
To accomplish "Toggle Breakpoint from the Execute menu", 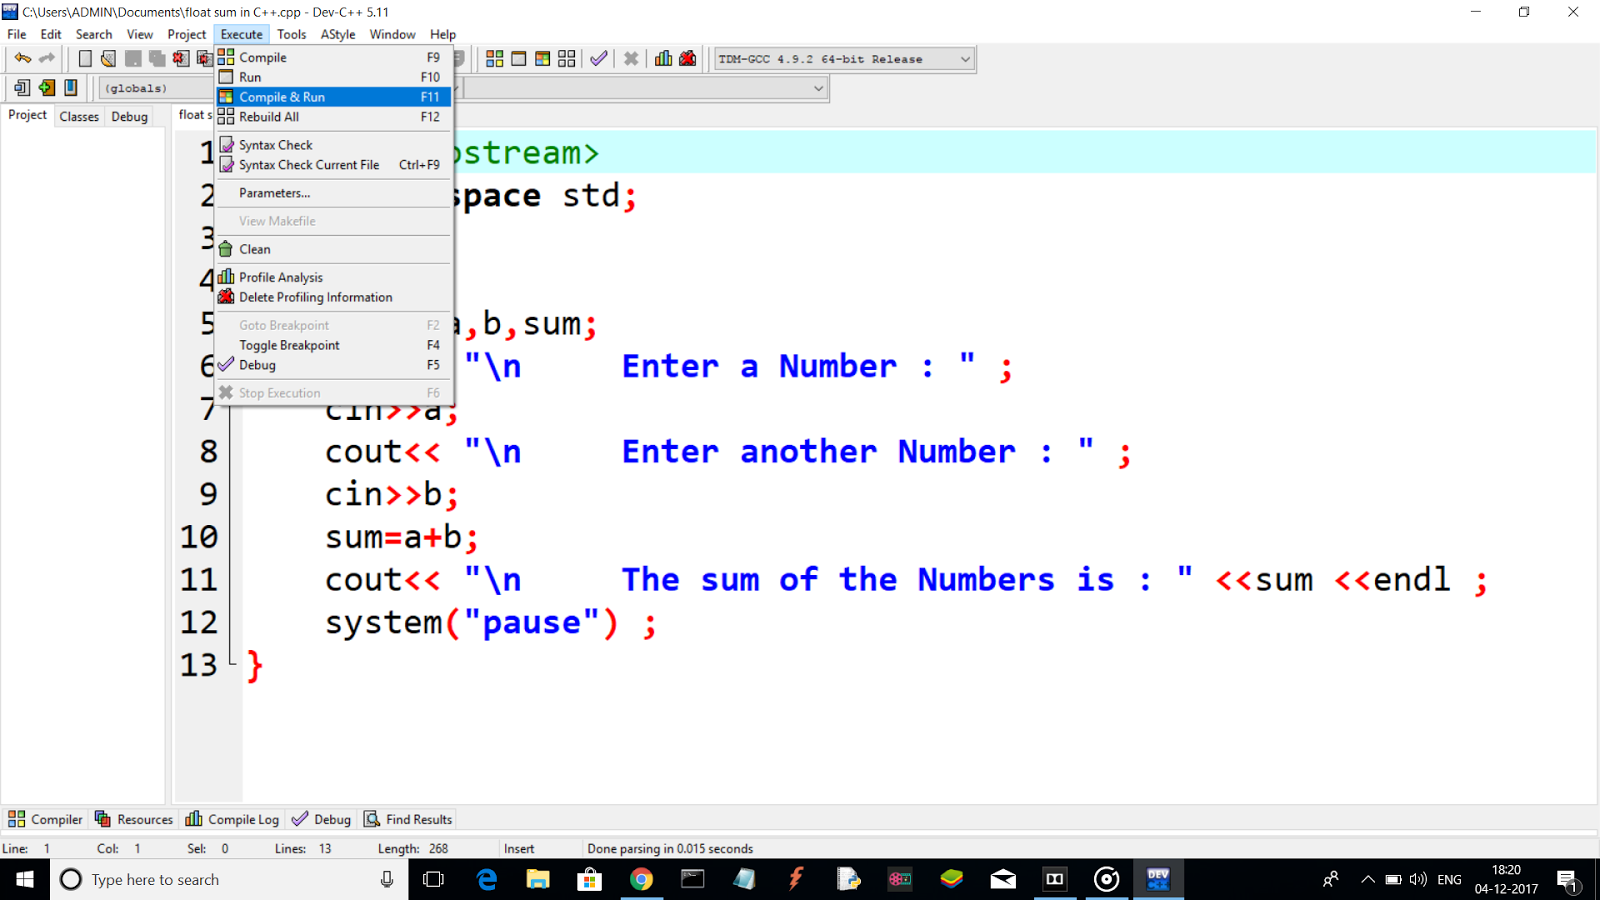I will (x=288, y=345).
